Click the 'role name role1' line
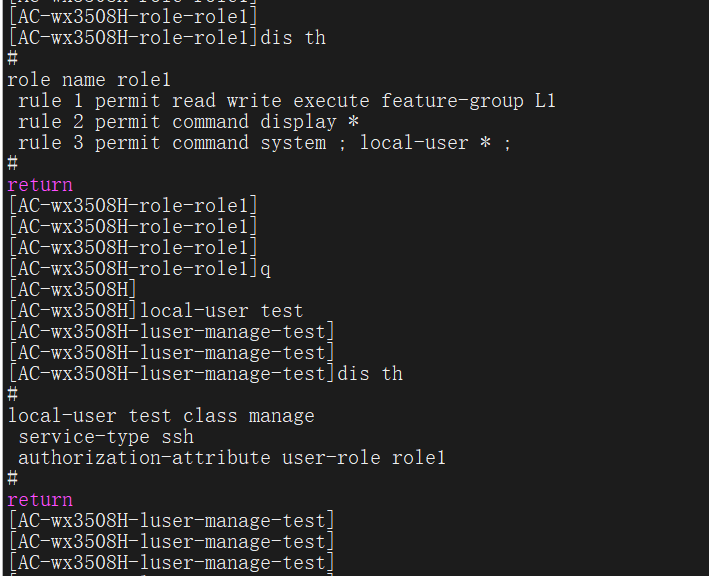Image resolution: width=709 pixels, height=576 pixels. tap(89, 80)
